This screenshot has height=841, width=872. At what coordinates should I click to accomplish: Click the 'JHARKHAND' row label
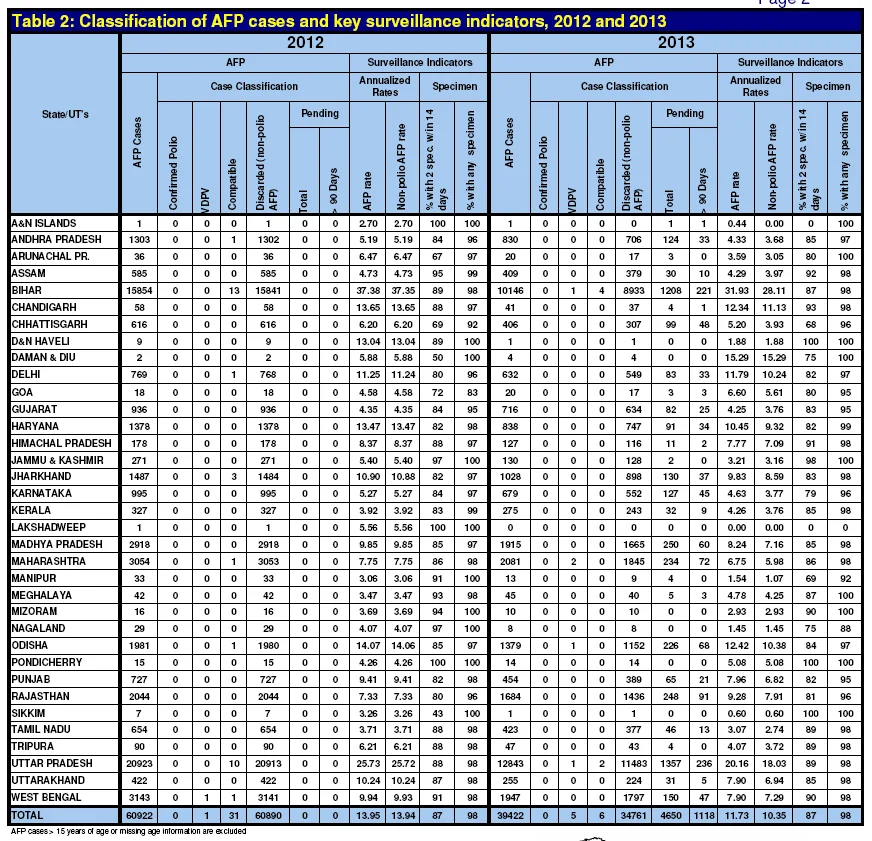pos(41,477)
